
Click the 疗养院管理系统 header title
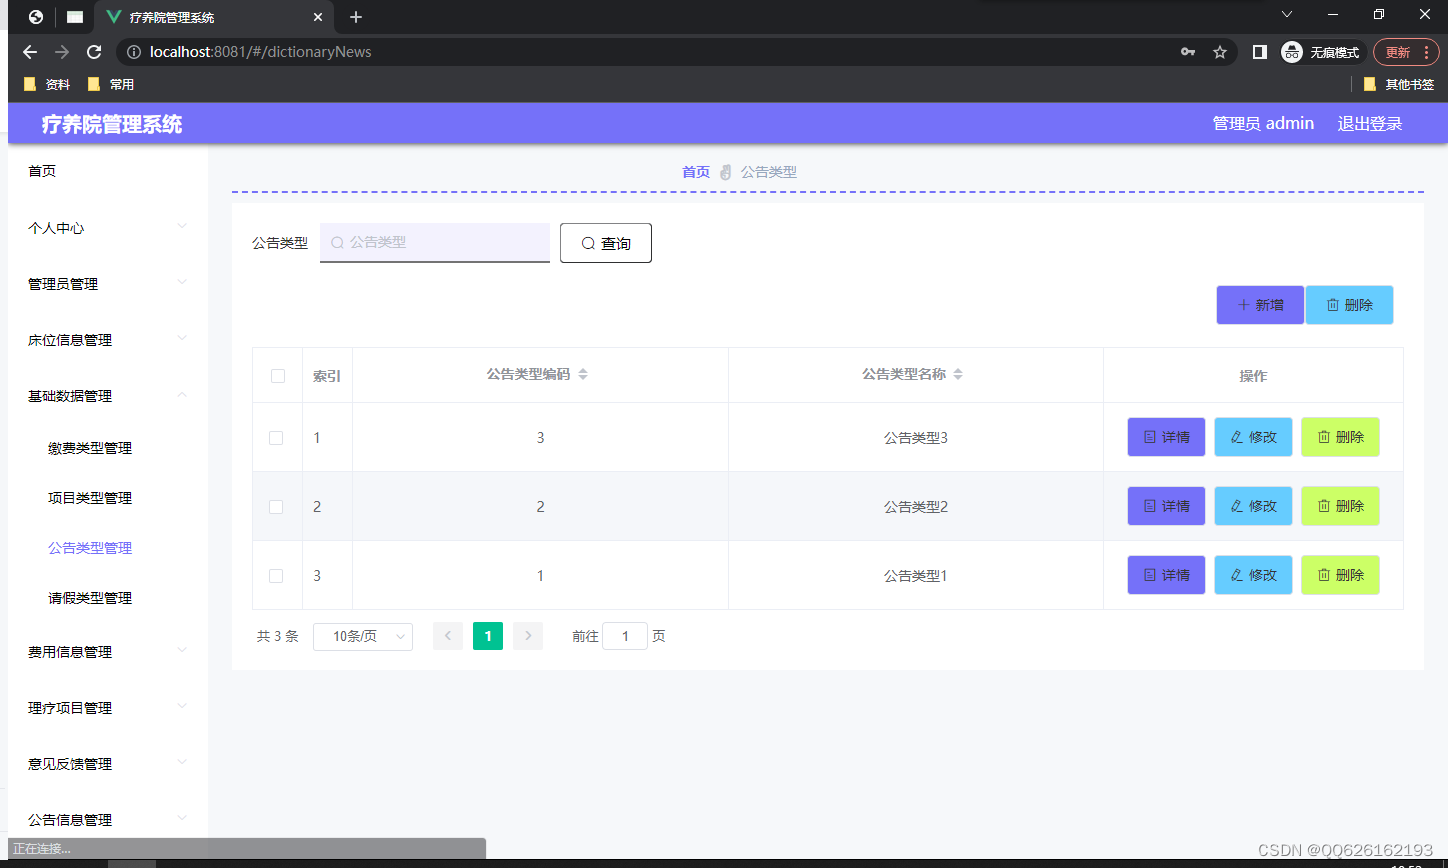point(112,125)
